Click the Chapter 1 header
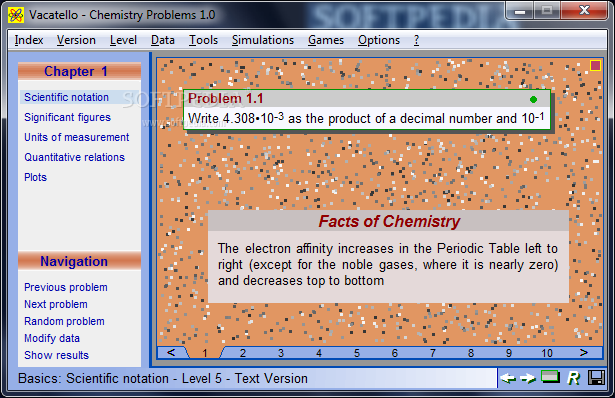 [79, 71]
